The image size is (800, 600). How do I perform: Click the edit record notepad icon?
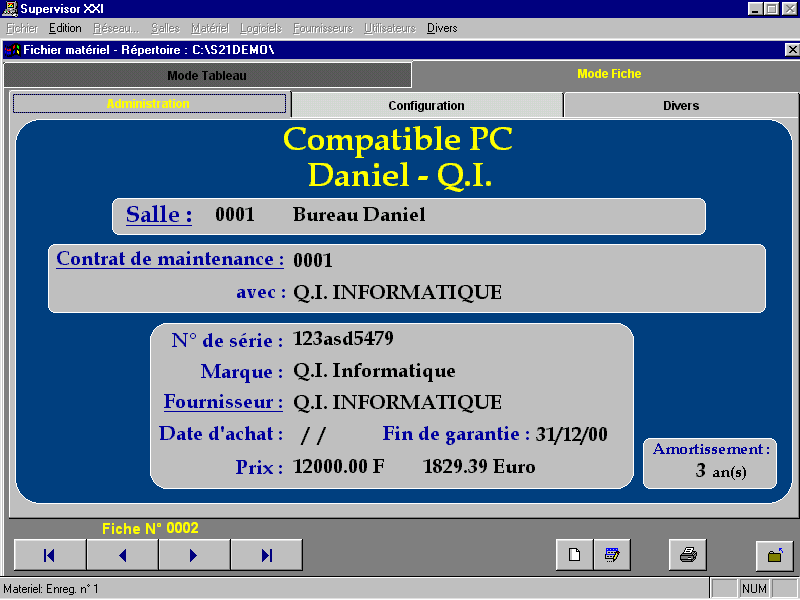[612, 555]
